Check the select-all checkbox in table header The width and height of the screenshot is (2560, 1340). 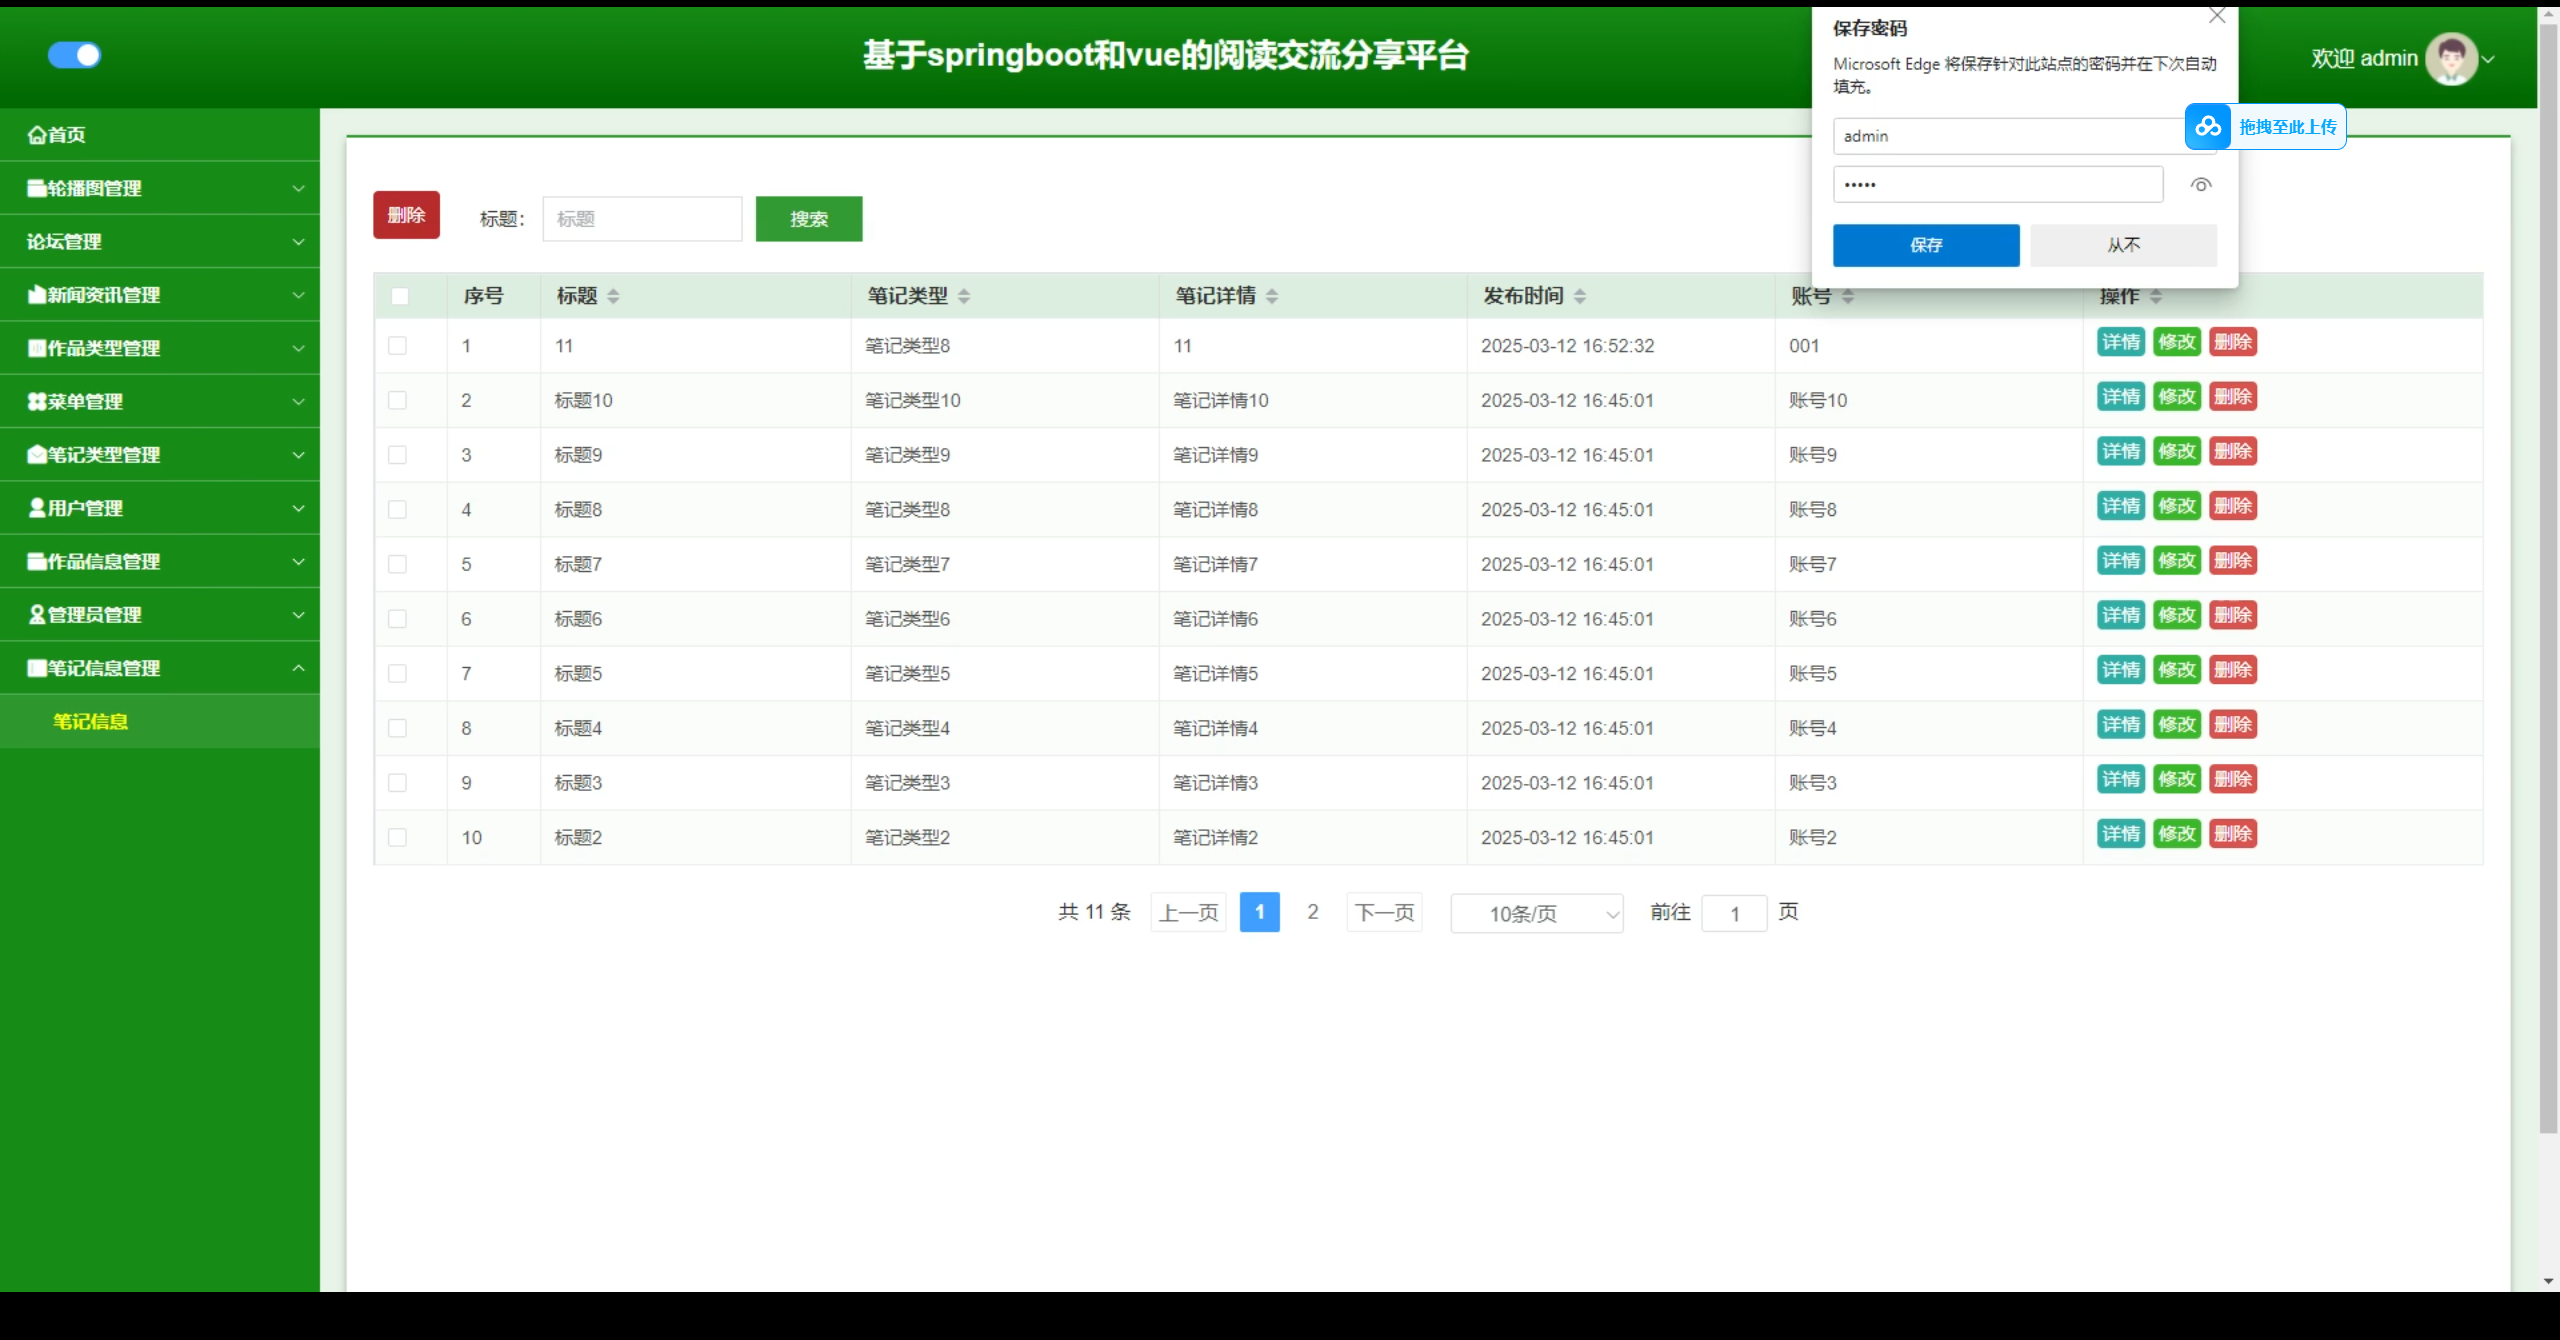click(x=400, y=296)
